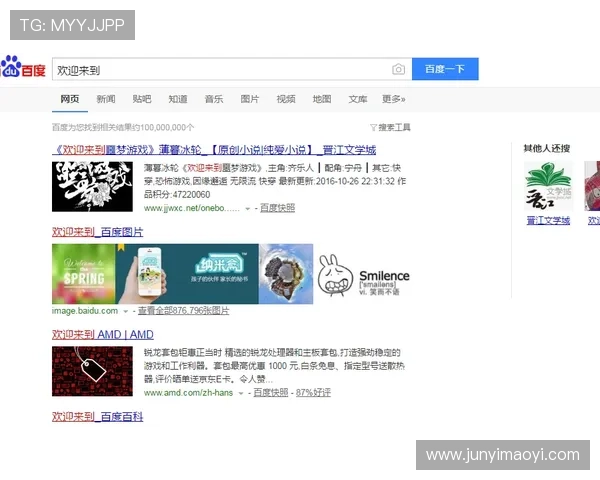Screen dimensions: 600x480
Task: Click the 作品积分:47220060 snippet text
Action: point(177,194)
